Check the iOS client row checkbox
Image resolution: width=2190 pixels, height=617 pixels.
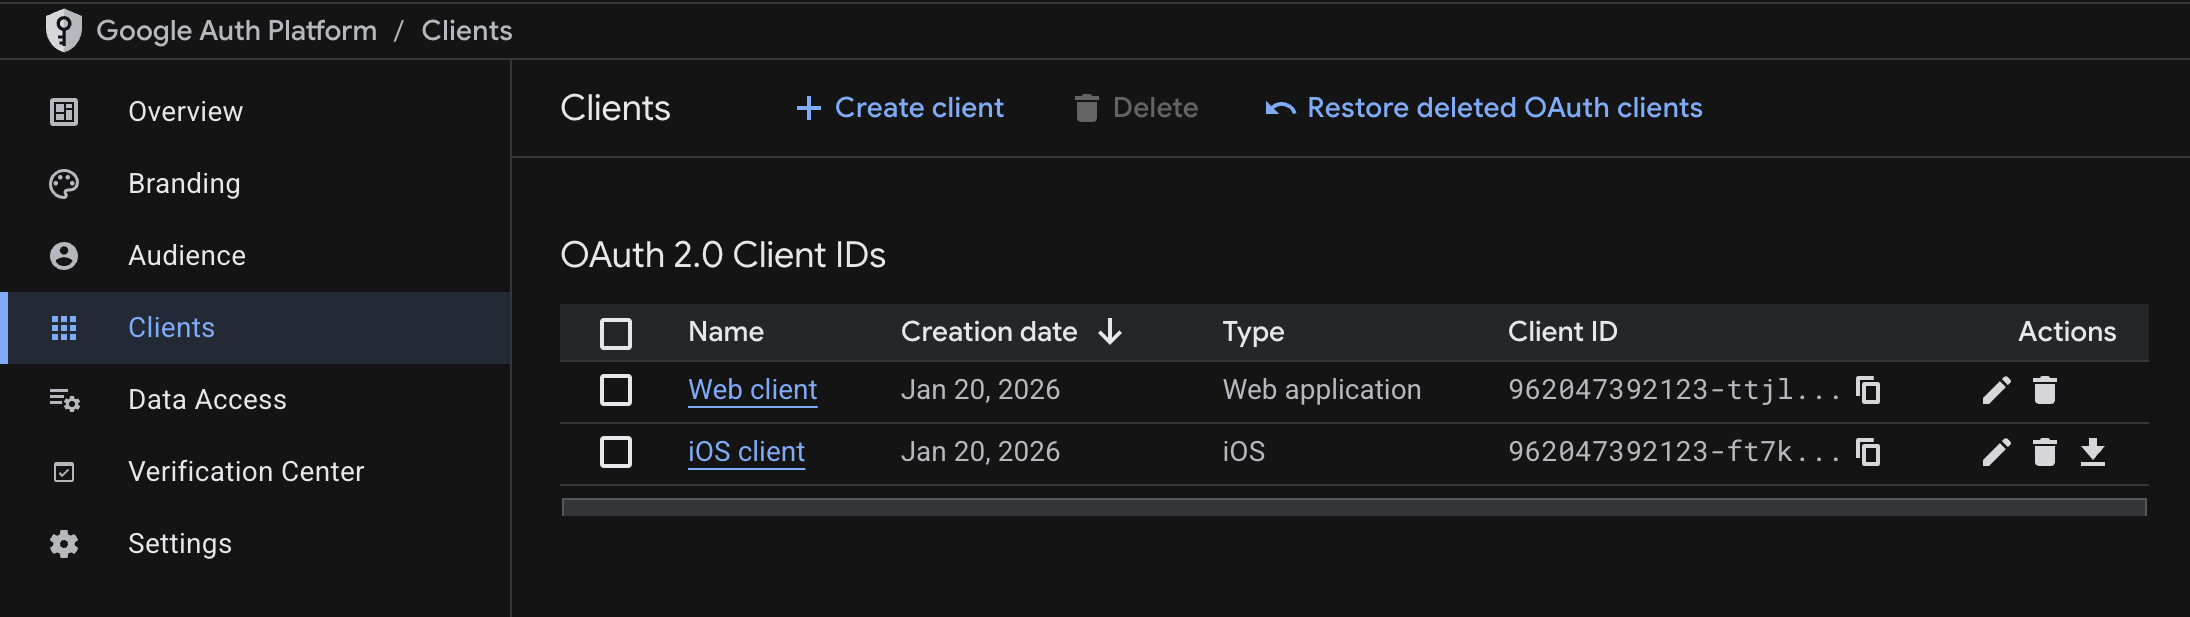[x=616, y=452]
